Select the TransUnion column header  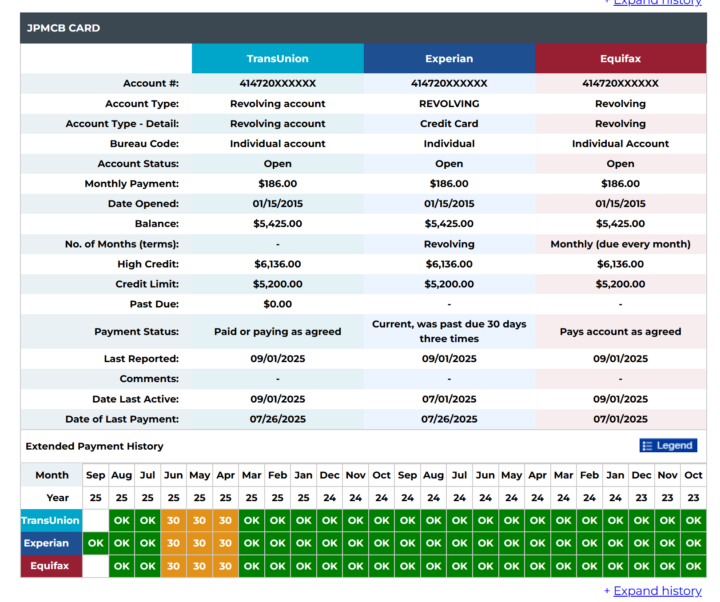tap(278, 58)
